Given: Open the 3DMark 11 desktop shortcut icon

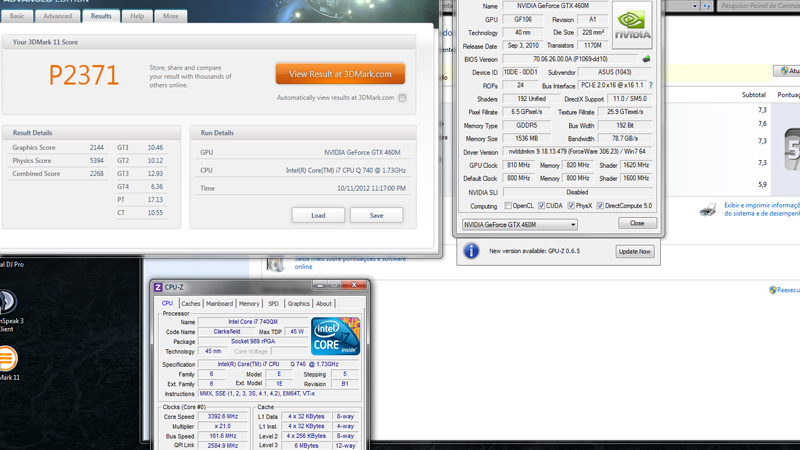Looking at the screenshot, I should [8, 359].
